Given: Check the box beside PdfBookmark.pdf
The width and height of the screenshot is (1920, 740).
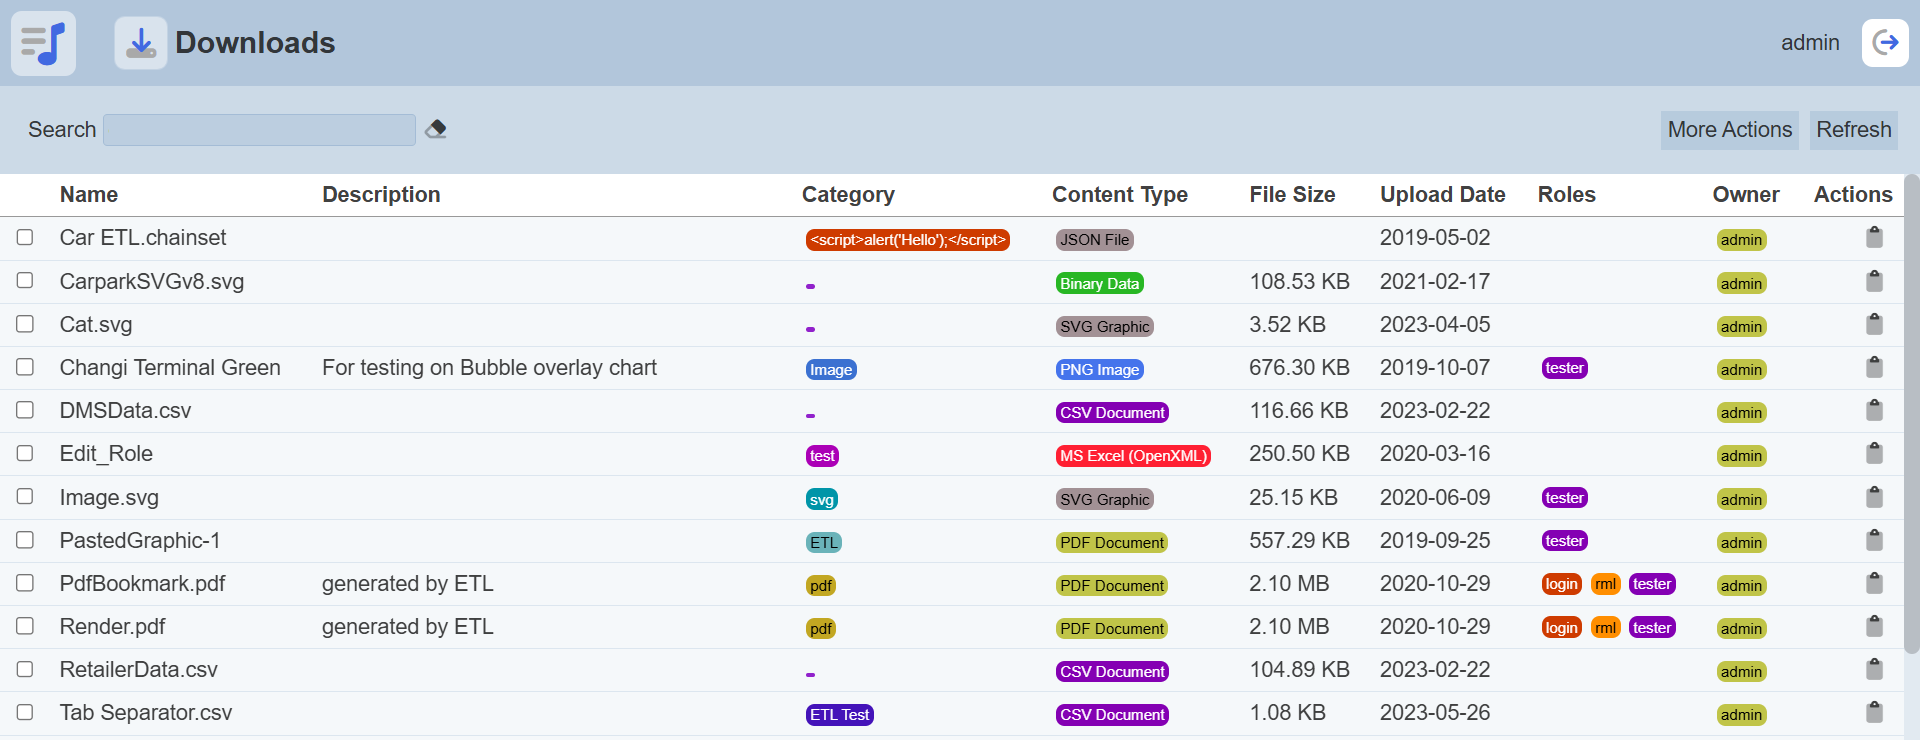Looking at the screenshot, I should (x=25, y=583).
